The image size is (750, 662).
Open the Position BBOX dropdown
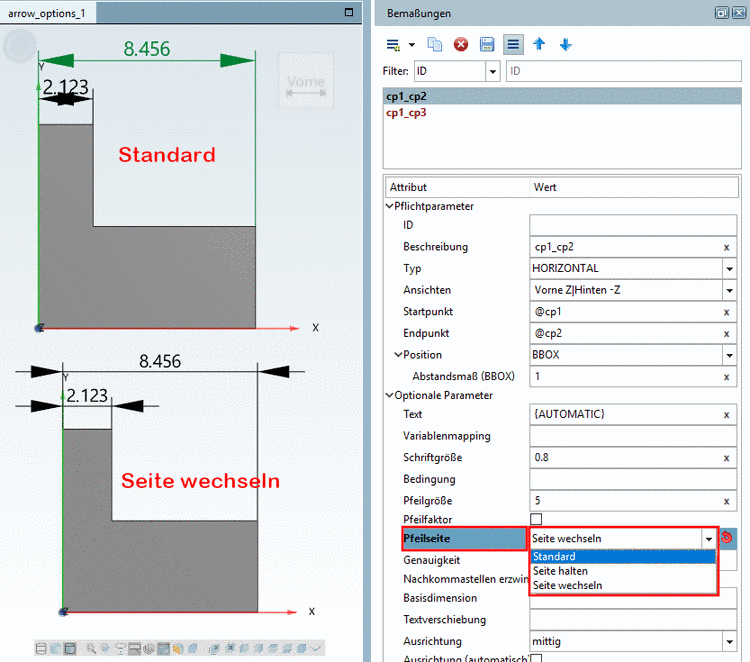(x=729, y=355)
